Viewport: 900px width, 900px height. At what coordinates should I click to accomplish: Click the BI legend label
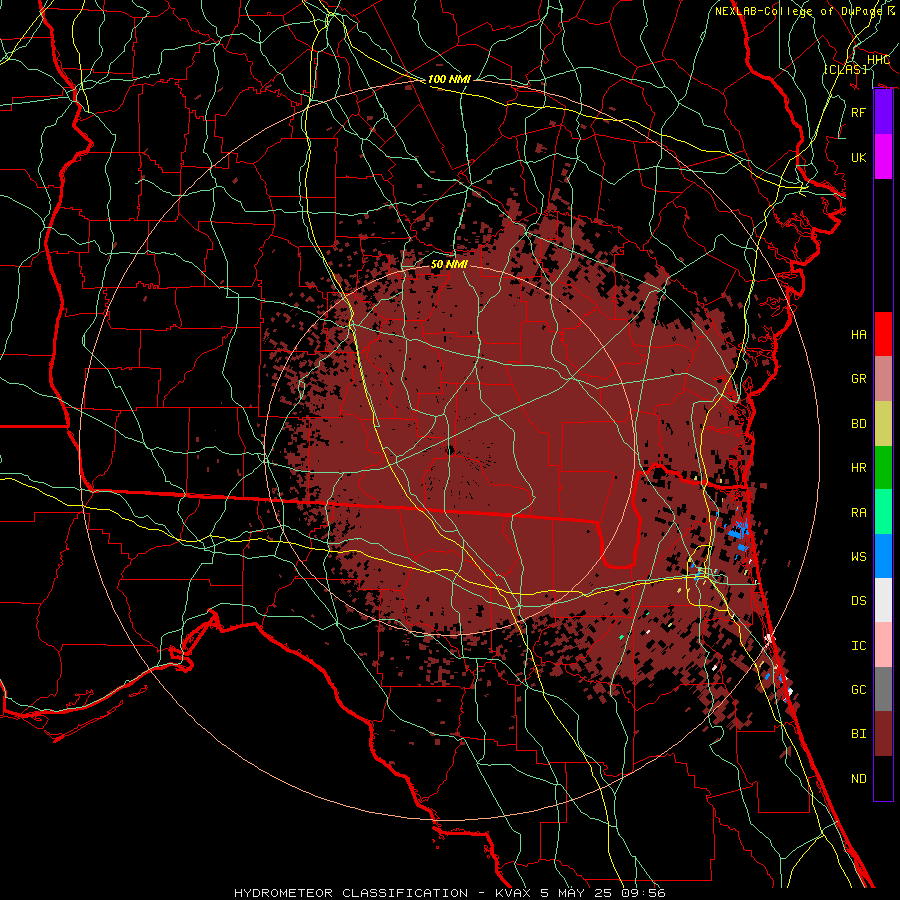(x=858, y=734)
